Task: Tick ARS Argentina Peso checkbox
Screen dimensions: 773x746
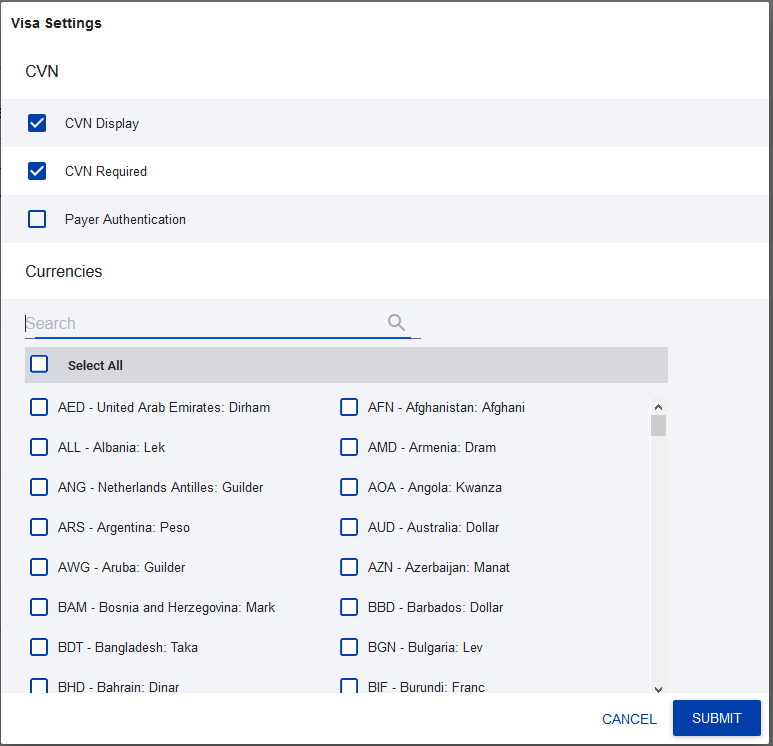Action: point(39,527)
